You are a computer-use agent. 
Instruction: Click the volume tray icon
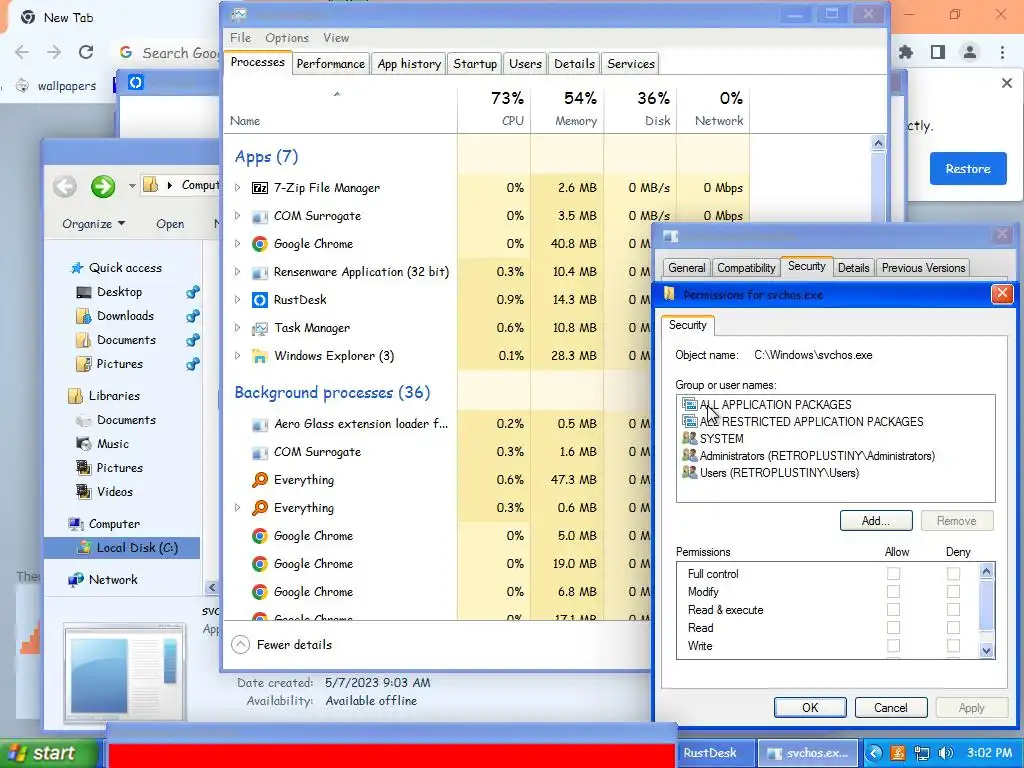(945, 753)
